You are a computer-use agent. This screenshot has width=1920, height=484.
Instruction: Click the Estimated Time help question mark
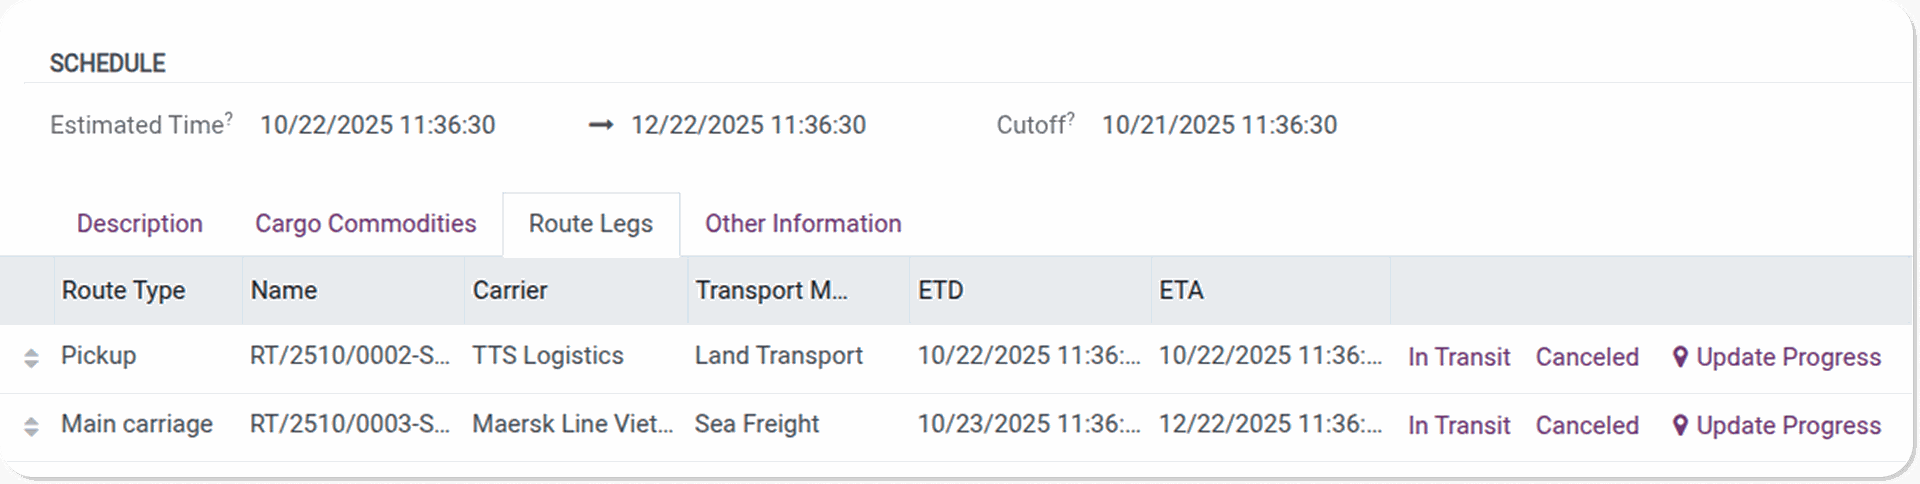[229, 118]
